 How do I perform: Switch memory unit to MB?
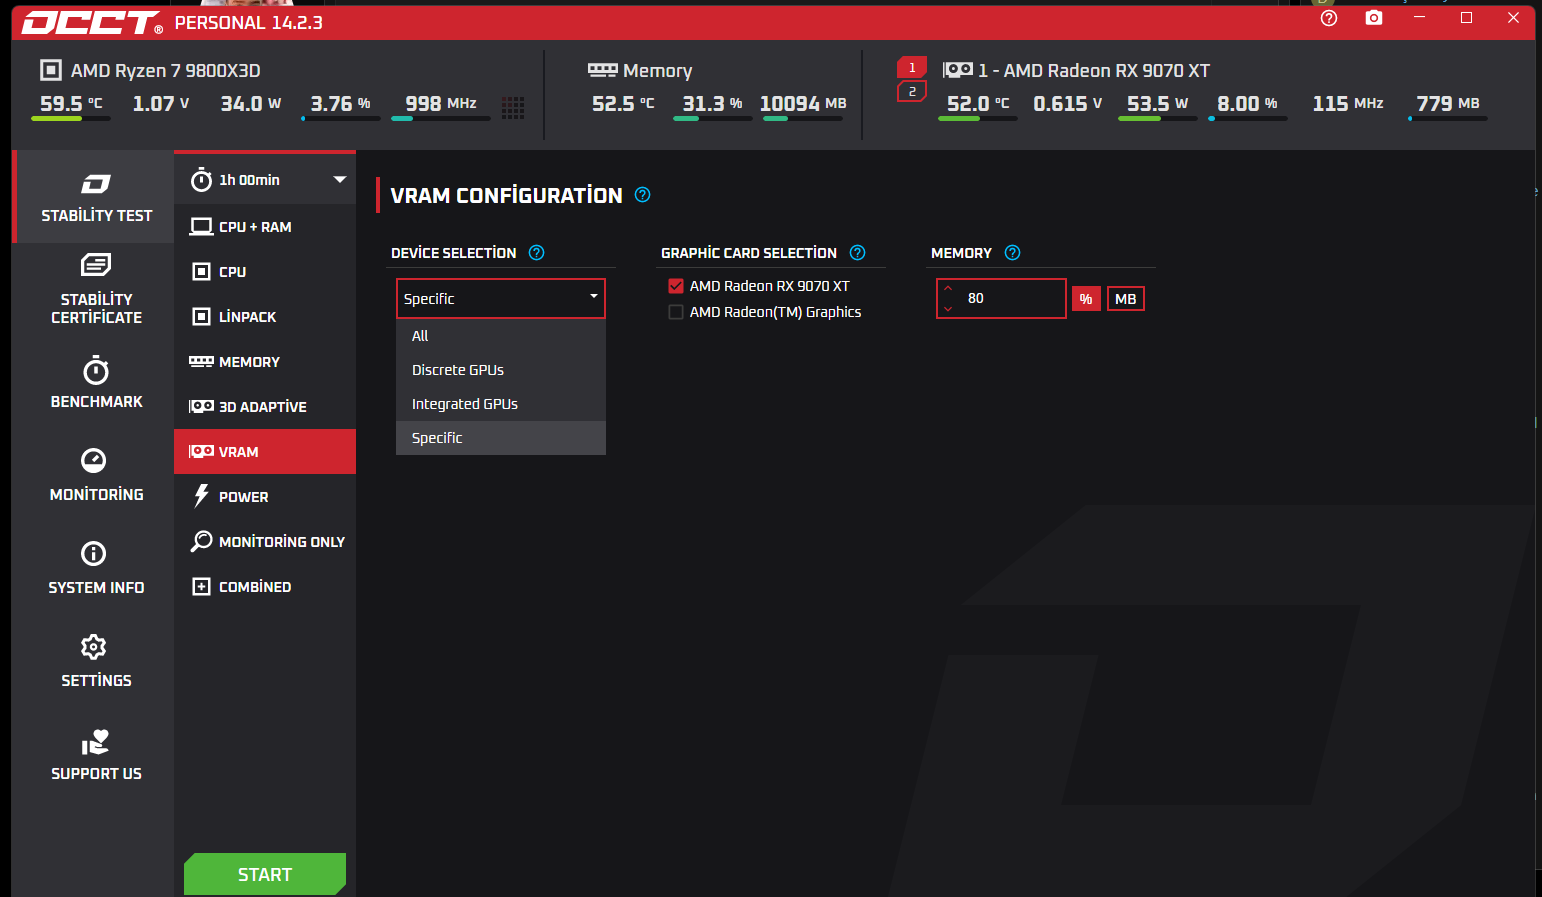pos(1126,299)
